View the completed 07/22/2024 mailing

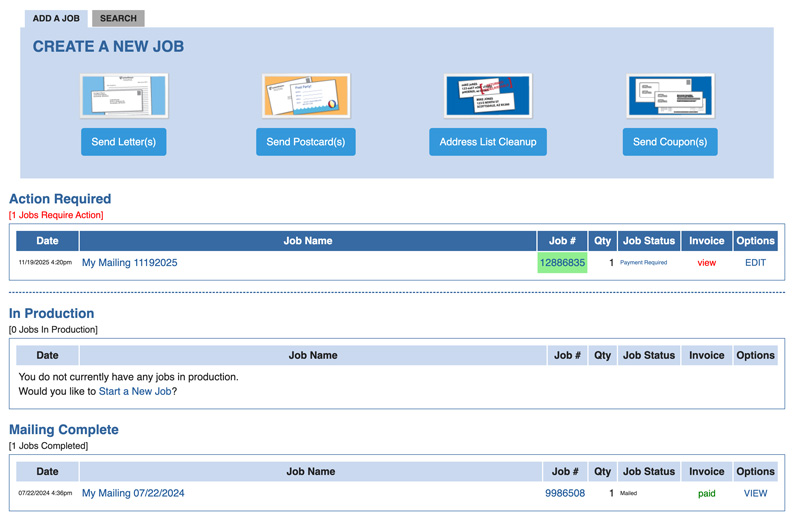tap(755, 493)
